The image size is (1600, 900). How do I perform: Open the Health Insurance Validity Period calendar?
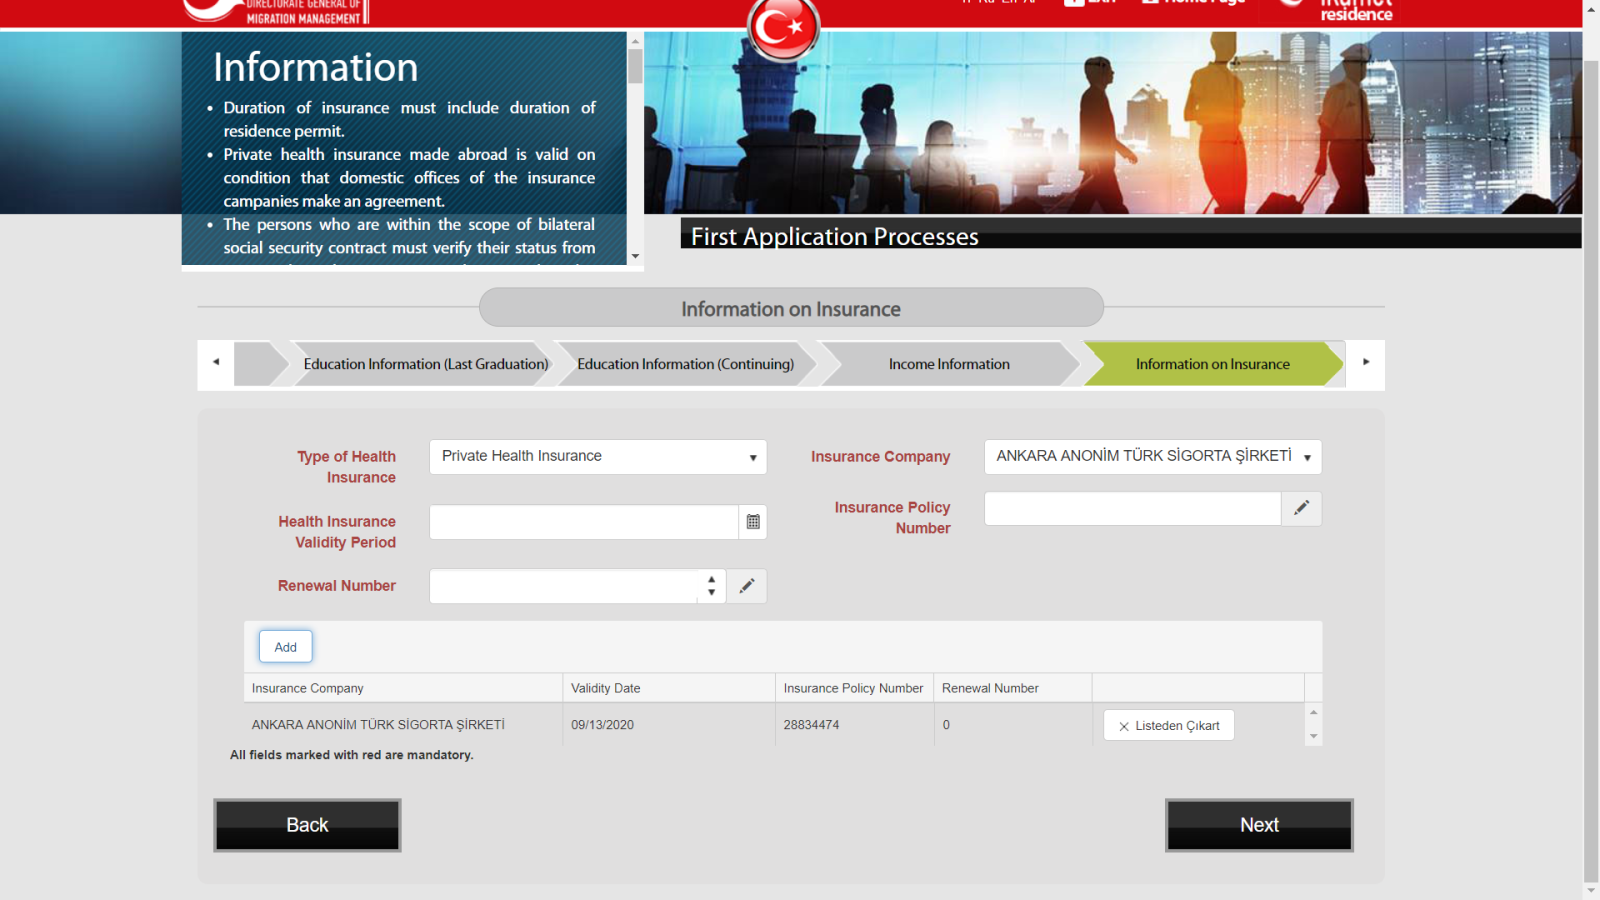[x=753, y=522]
